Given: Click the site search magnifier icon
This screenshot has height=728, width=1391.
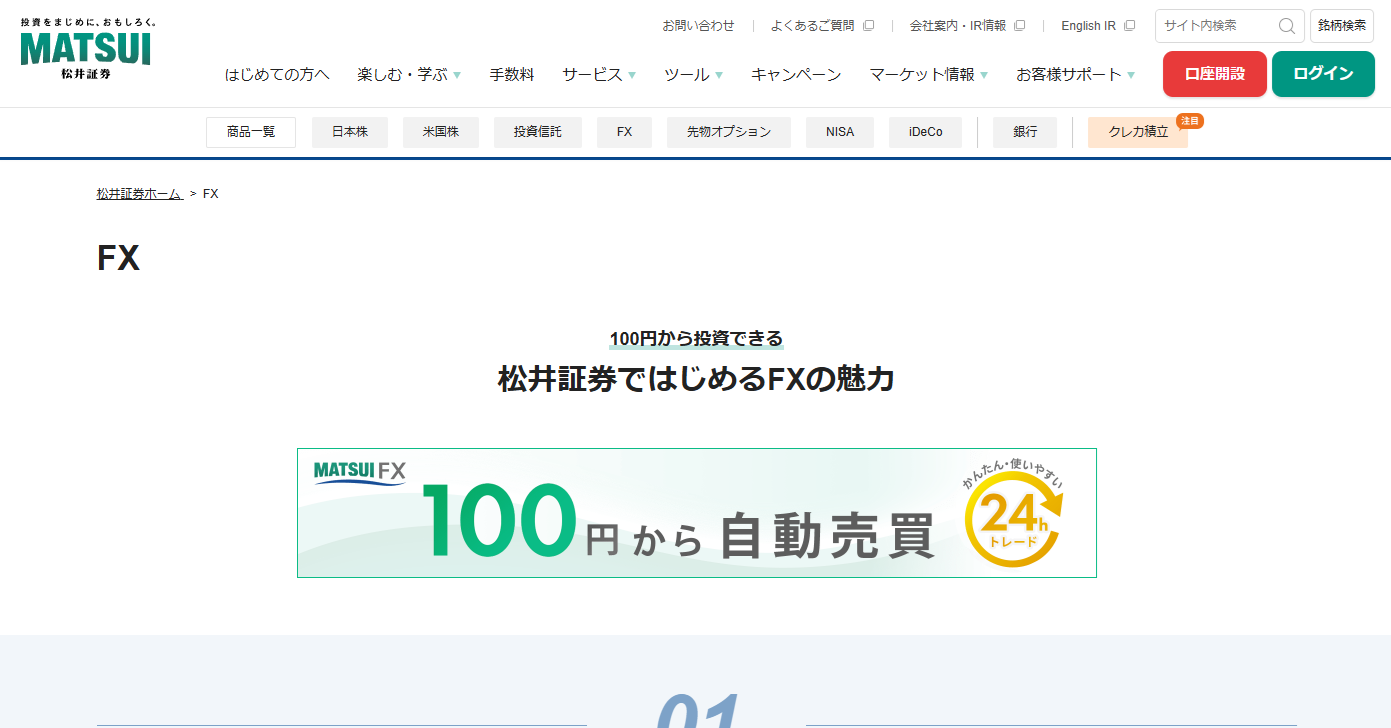Looking at the screenshot, I should [1287, 26].
